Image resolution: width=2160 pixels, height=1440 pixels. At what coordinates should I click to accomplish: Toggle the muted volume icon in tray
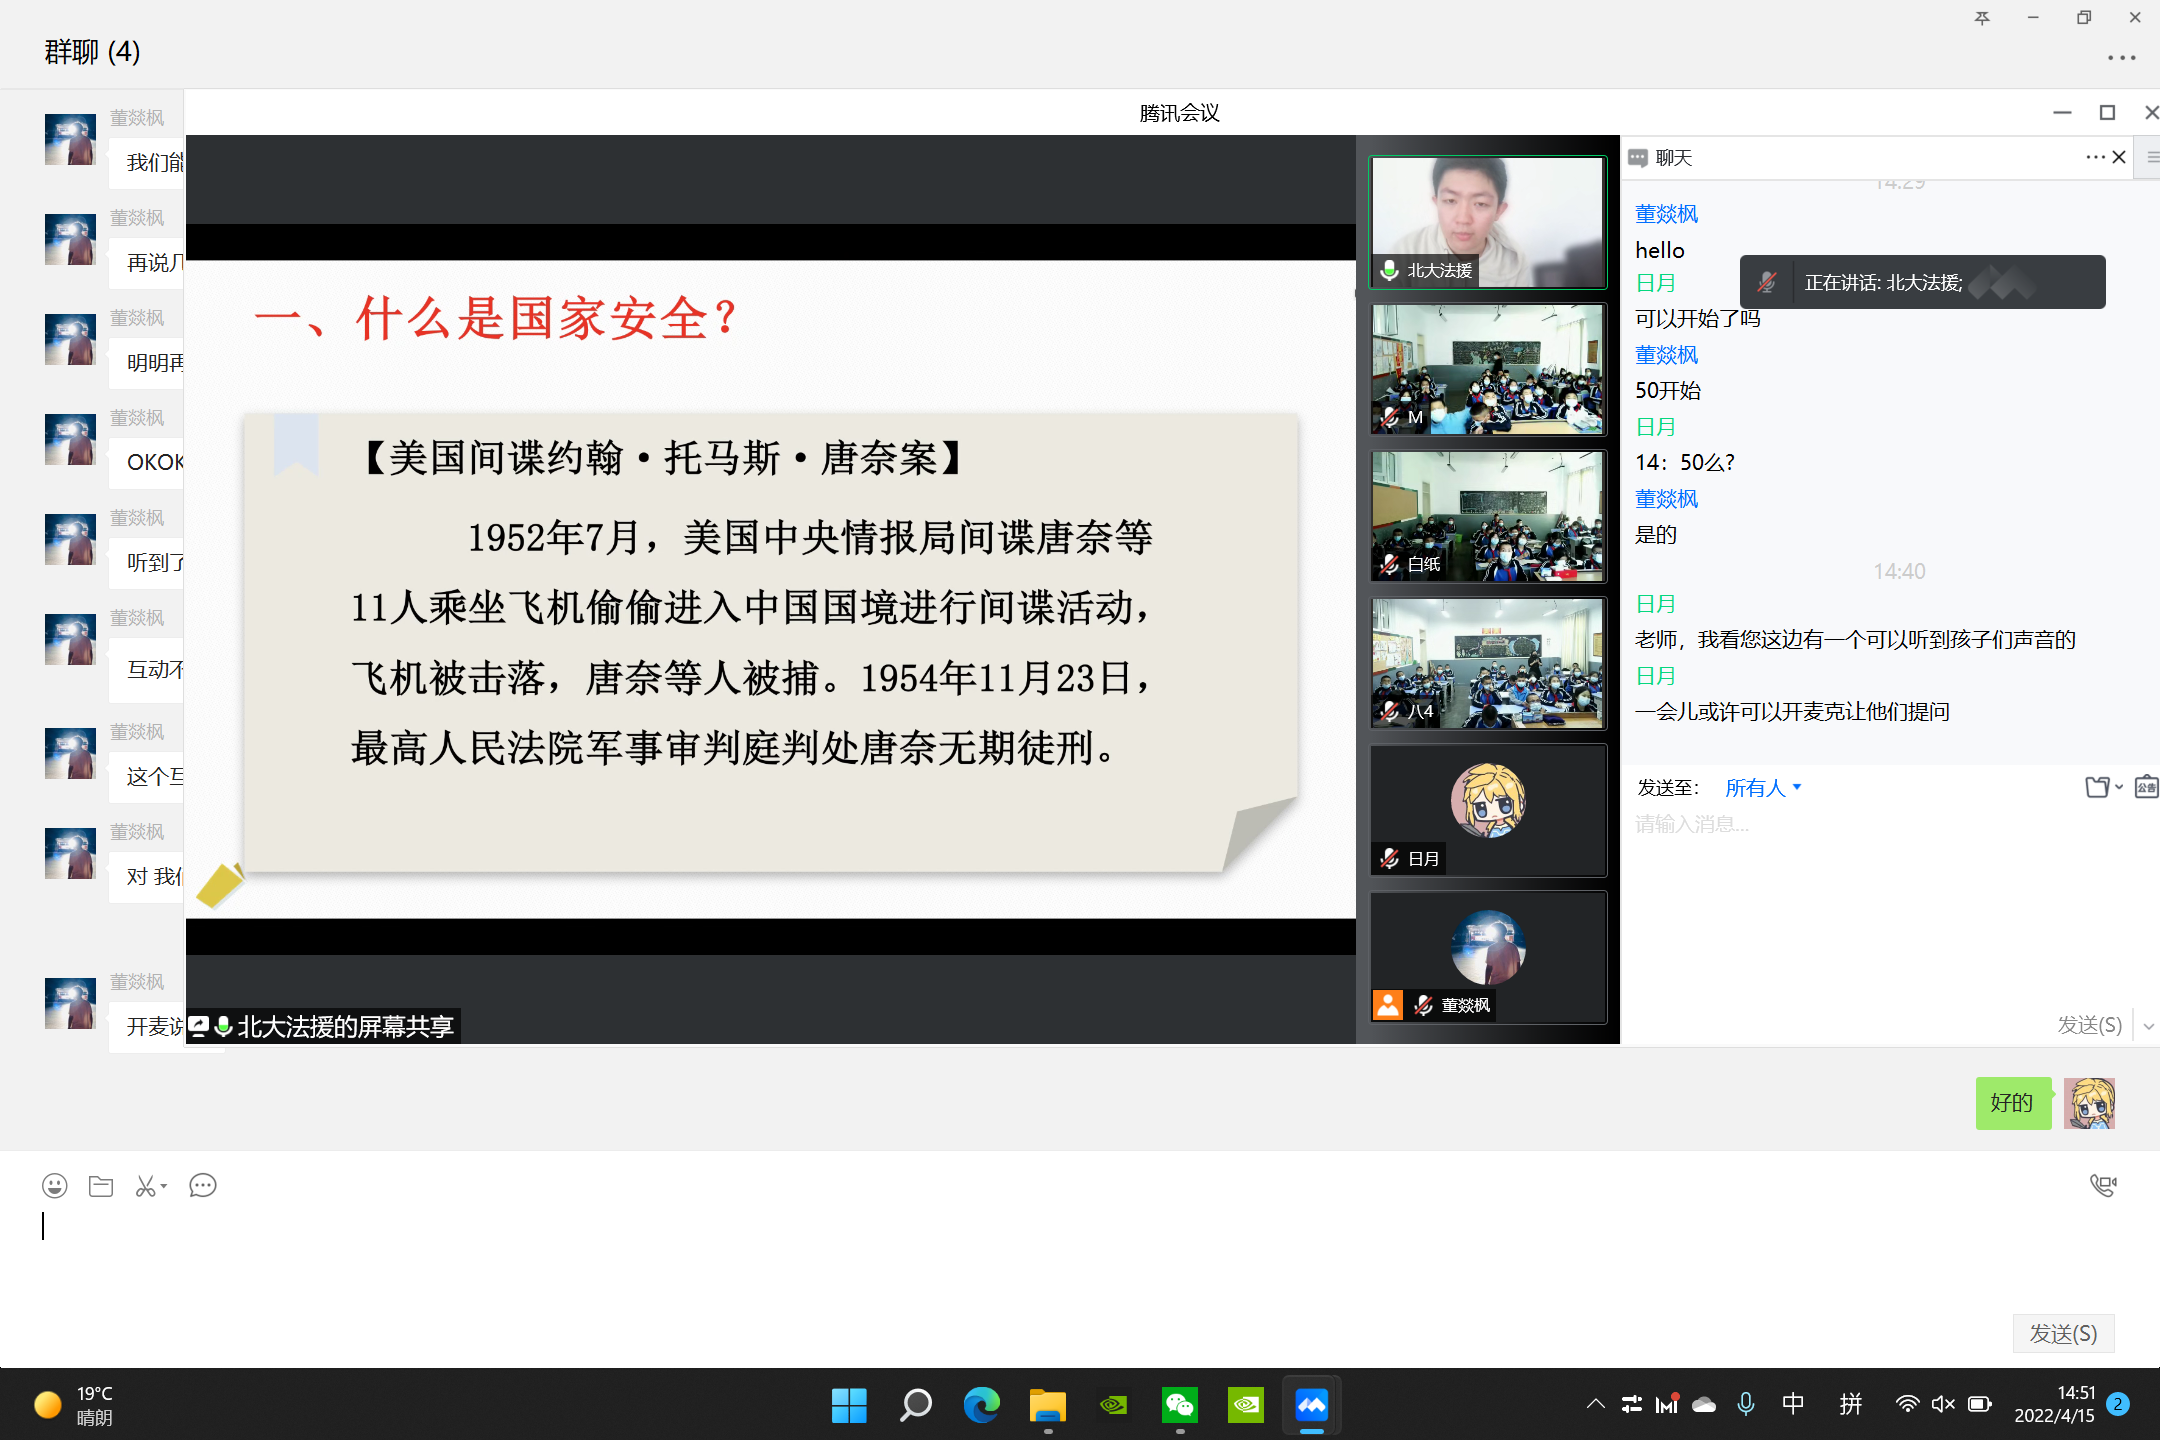click(x=1943, y=1404)
